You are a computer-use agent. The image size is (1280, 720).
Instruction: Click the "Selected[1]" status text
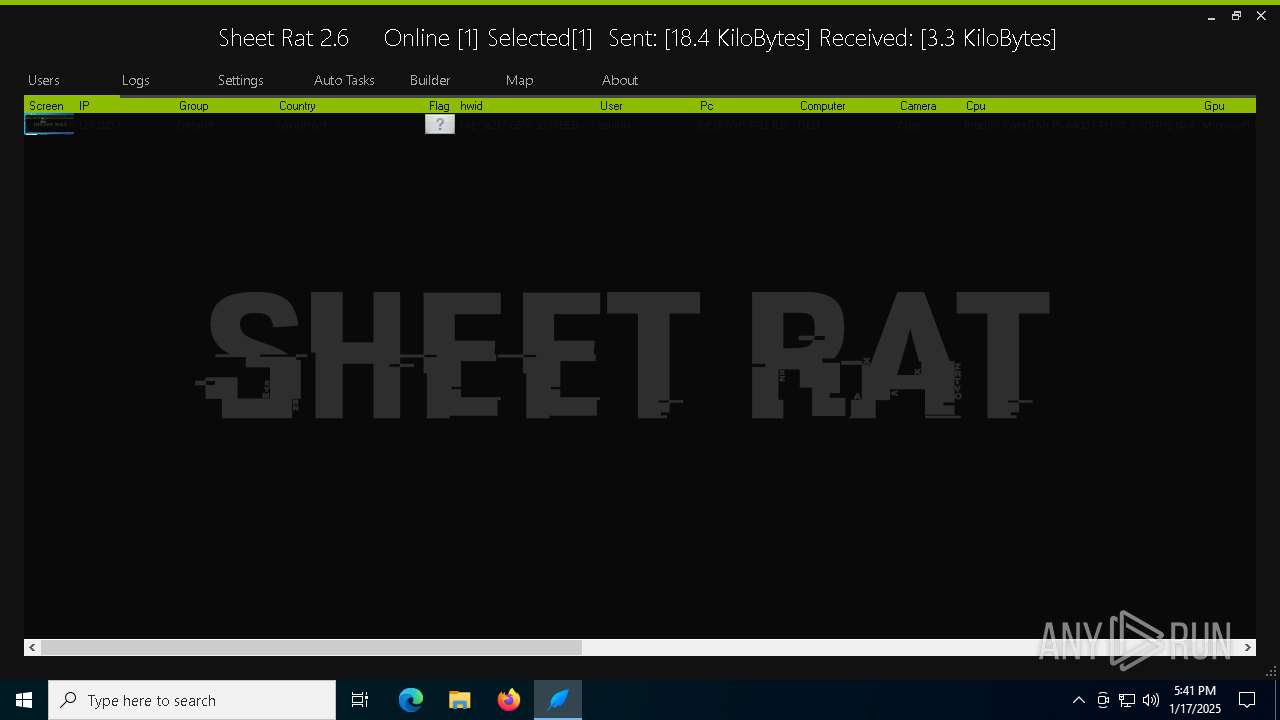(540, 38)
